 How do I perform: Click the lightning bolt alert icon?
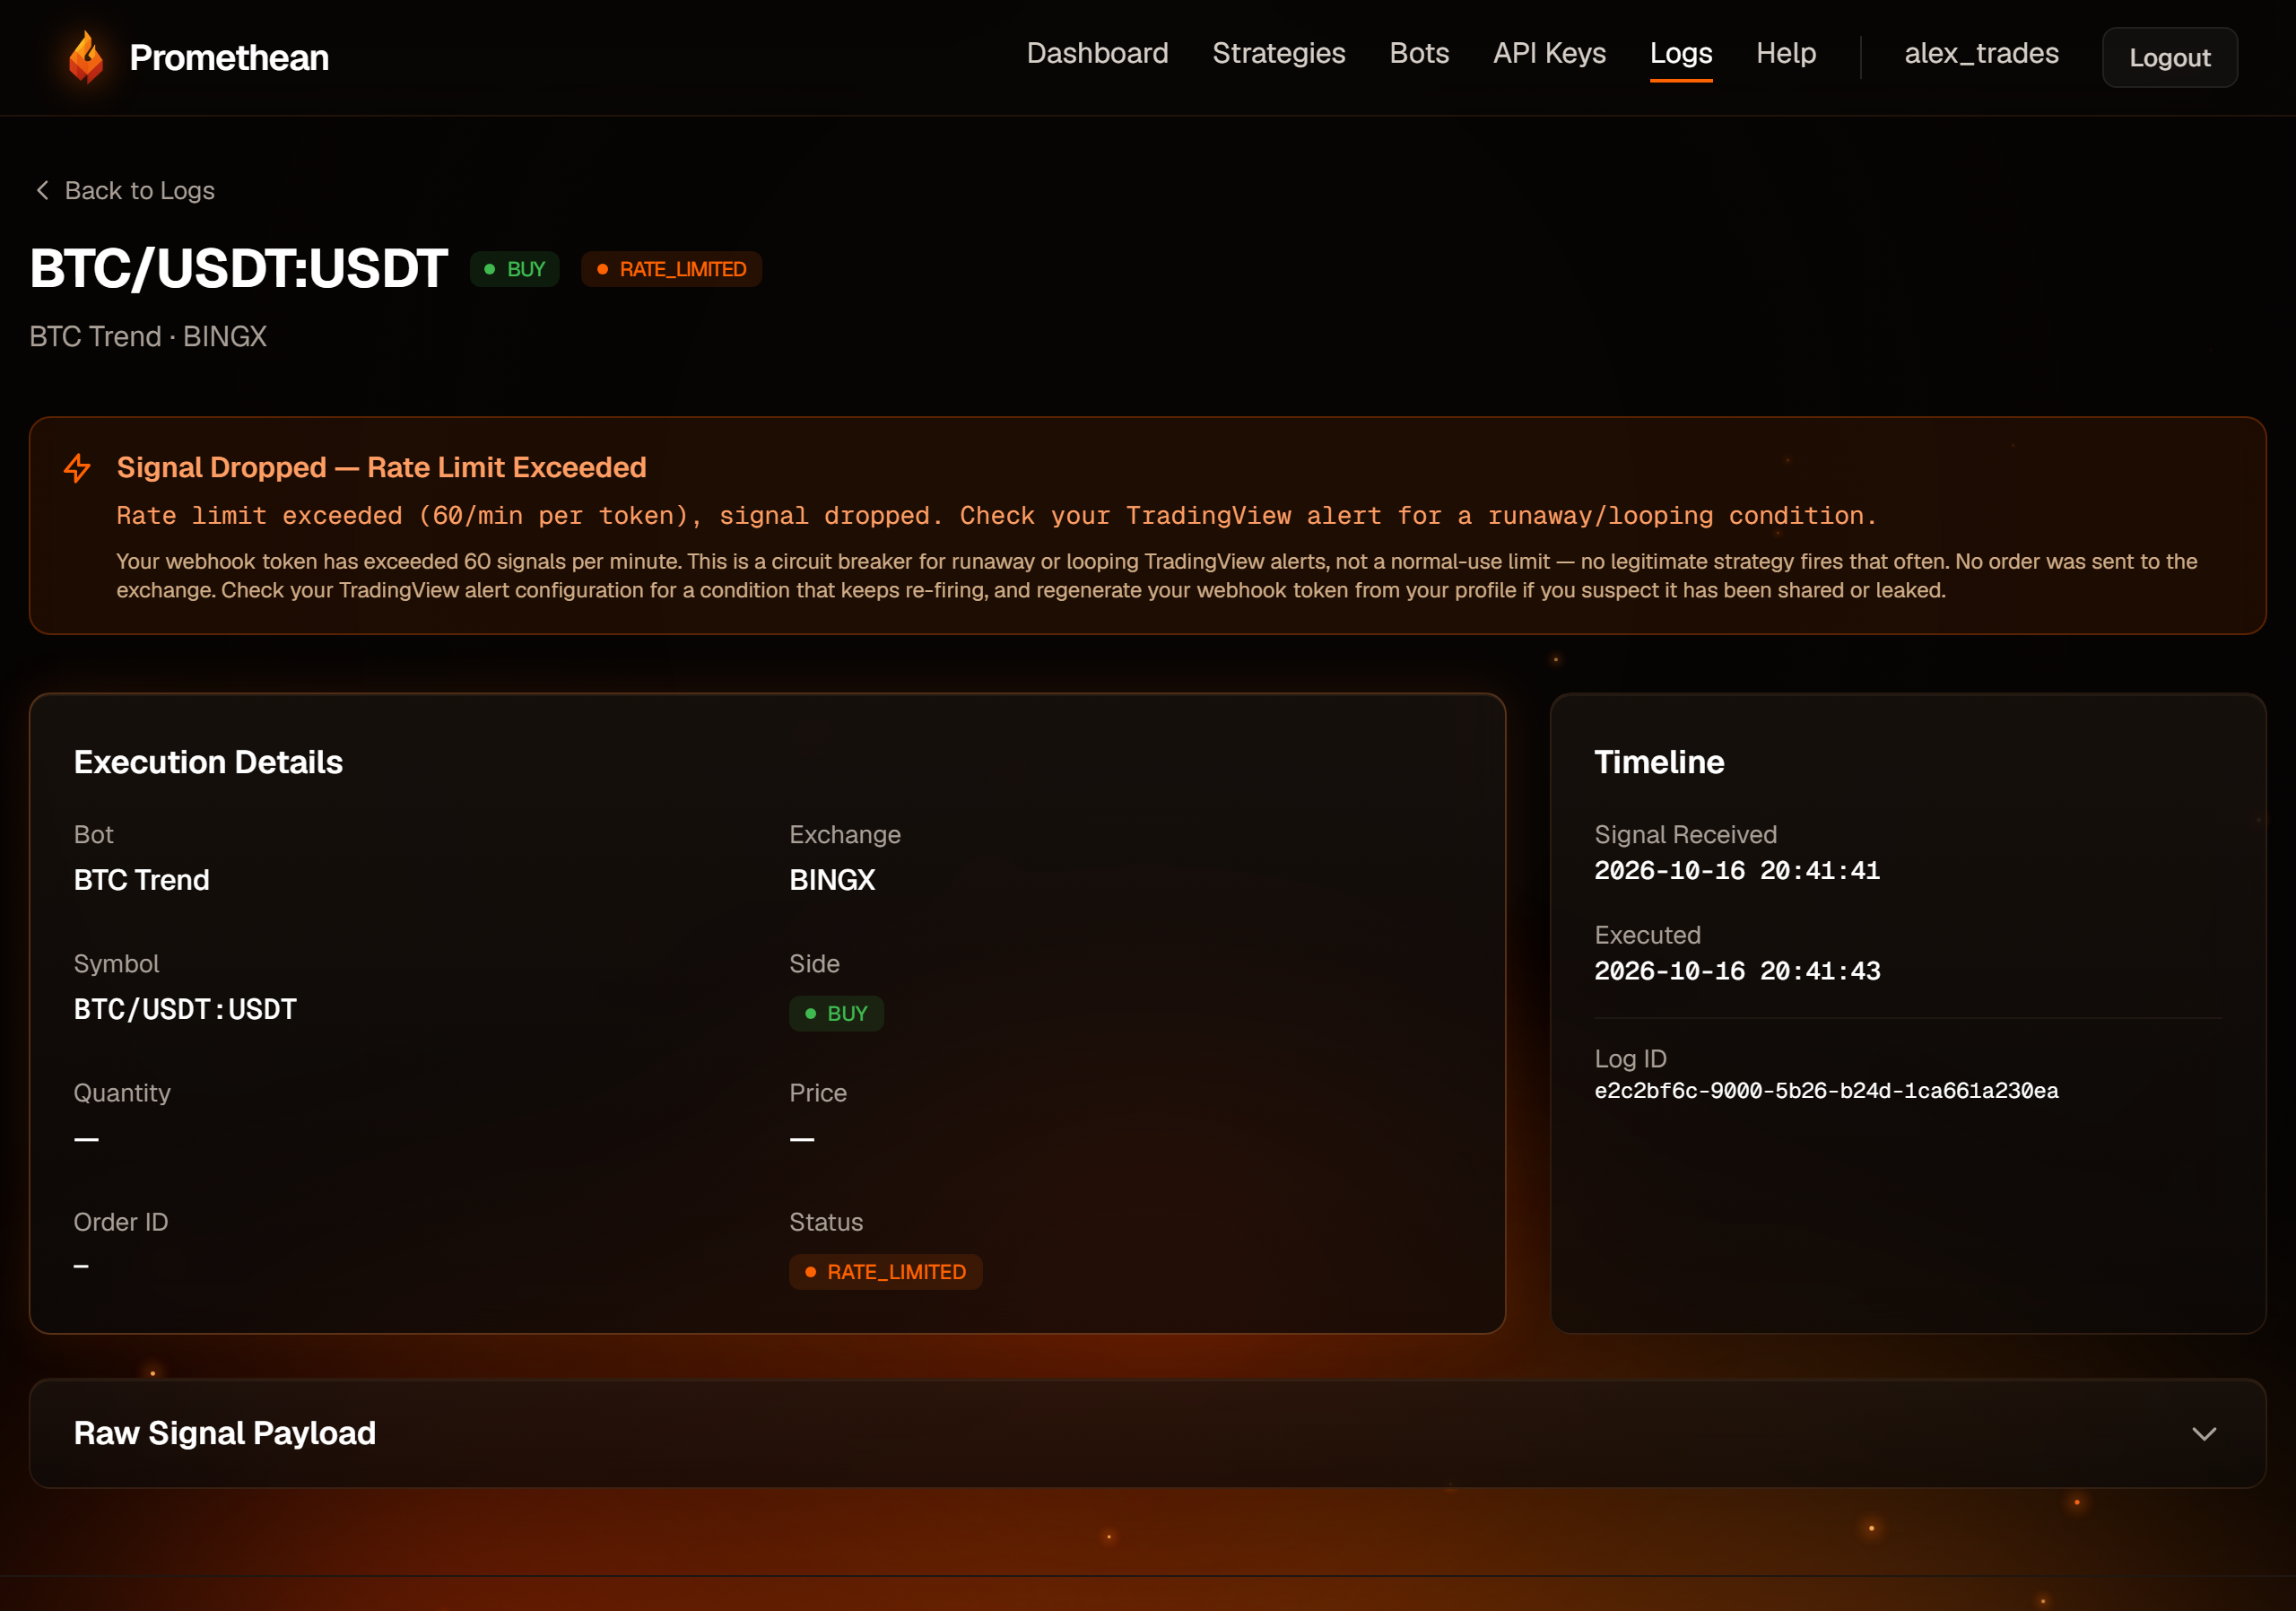pyautogui.click(x=78, y=467)
